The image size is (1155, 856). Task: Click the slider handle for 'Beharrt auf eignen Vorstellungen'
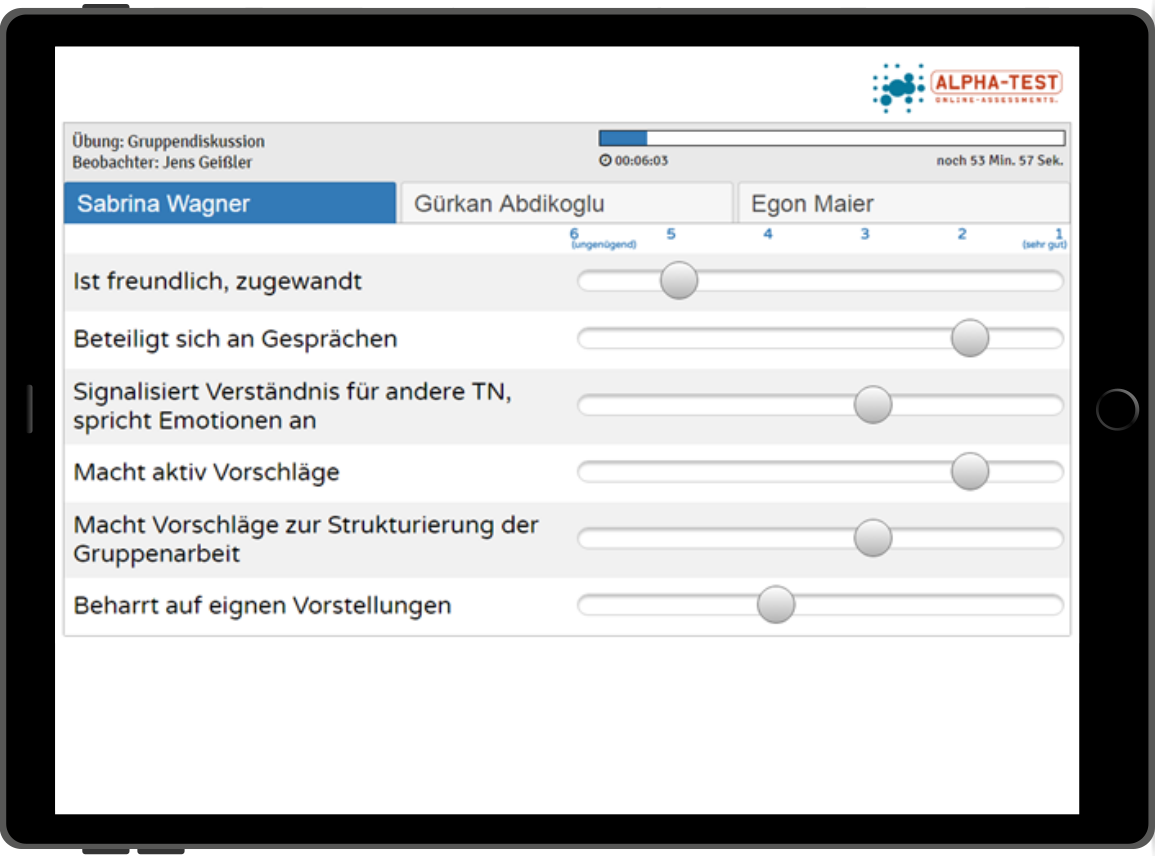click(776, 605)
